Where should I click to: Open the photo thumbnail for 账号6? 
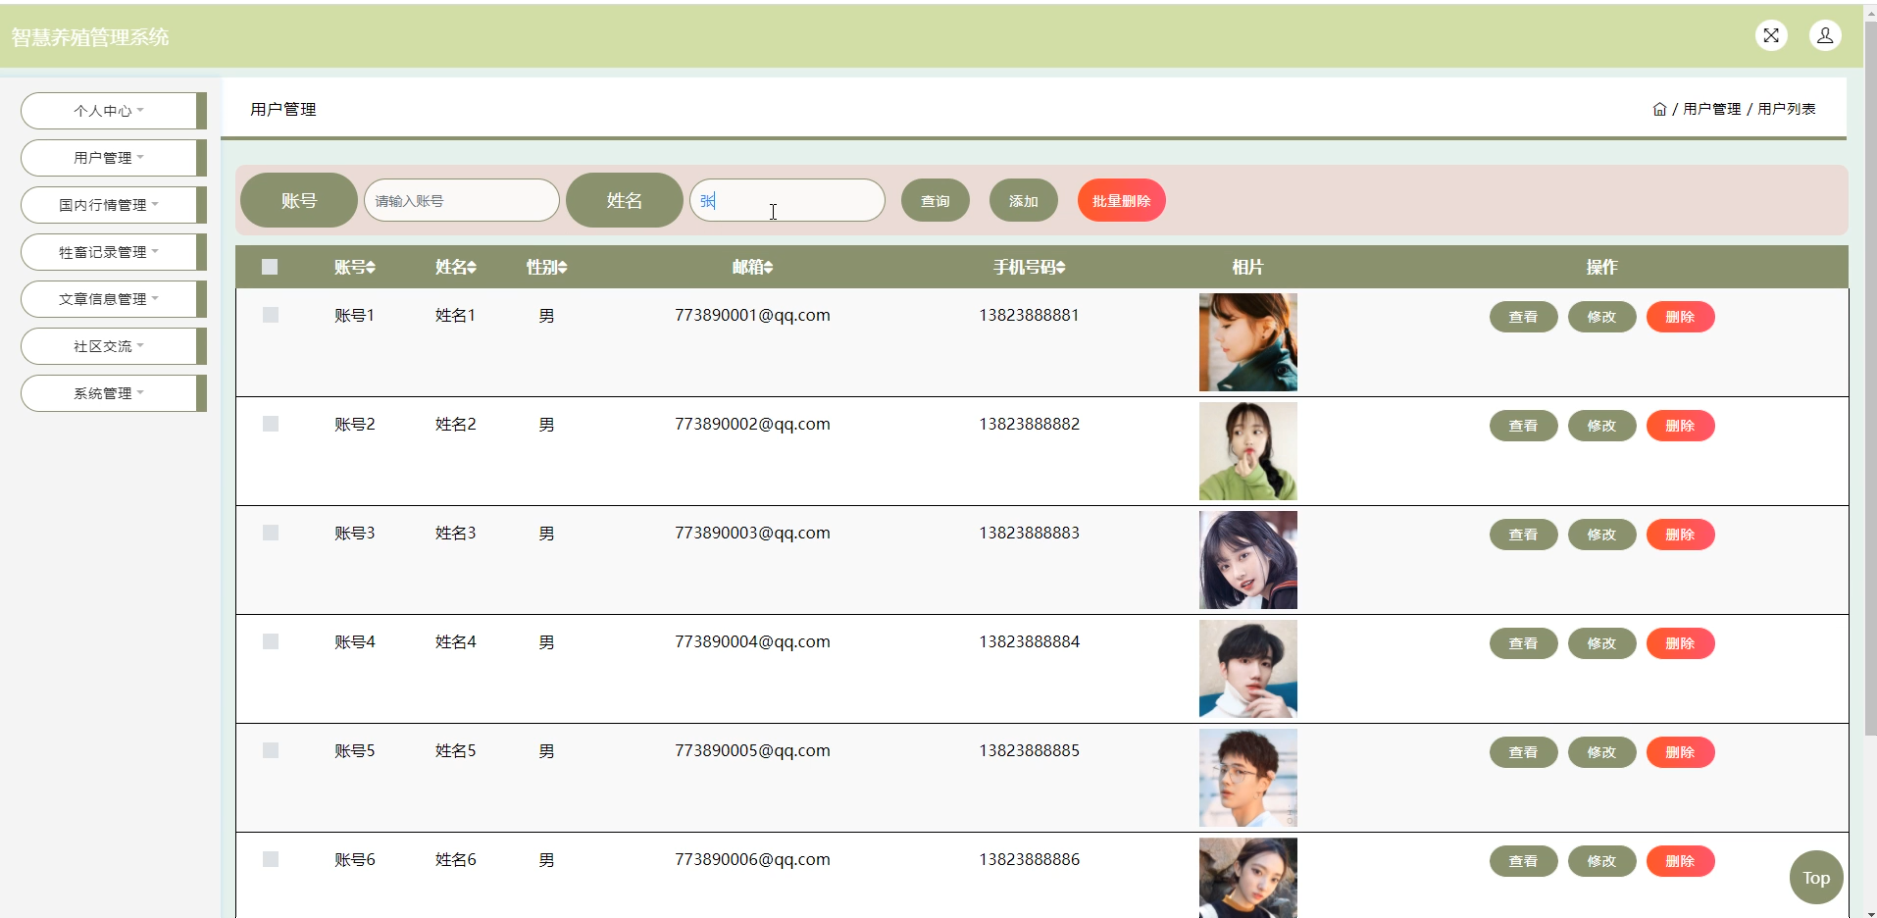[1248, 878]
